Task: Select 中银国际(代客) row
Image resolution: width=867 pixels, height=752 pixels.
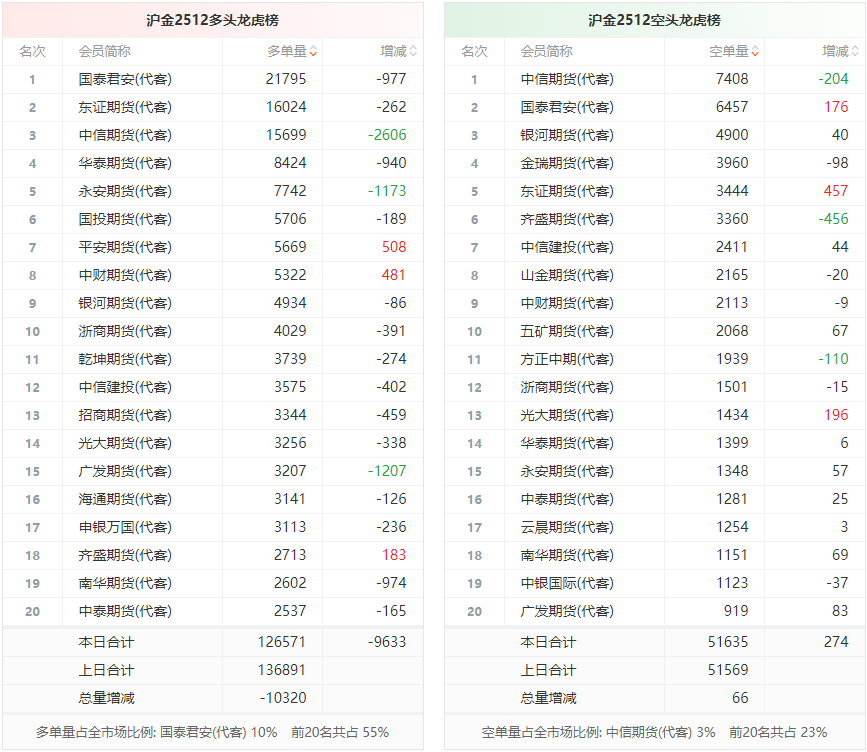Action: tap(655, 583)
